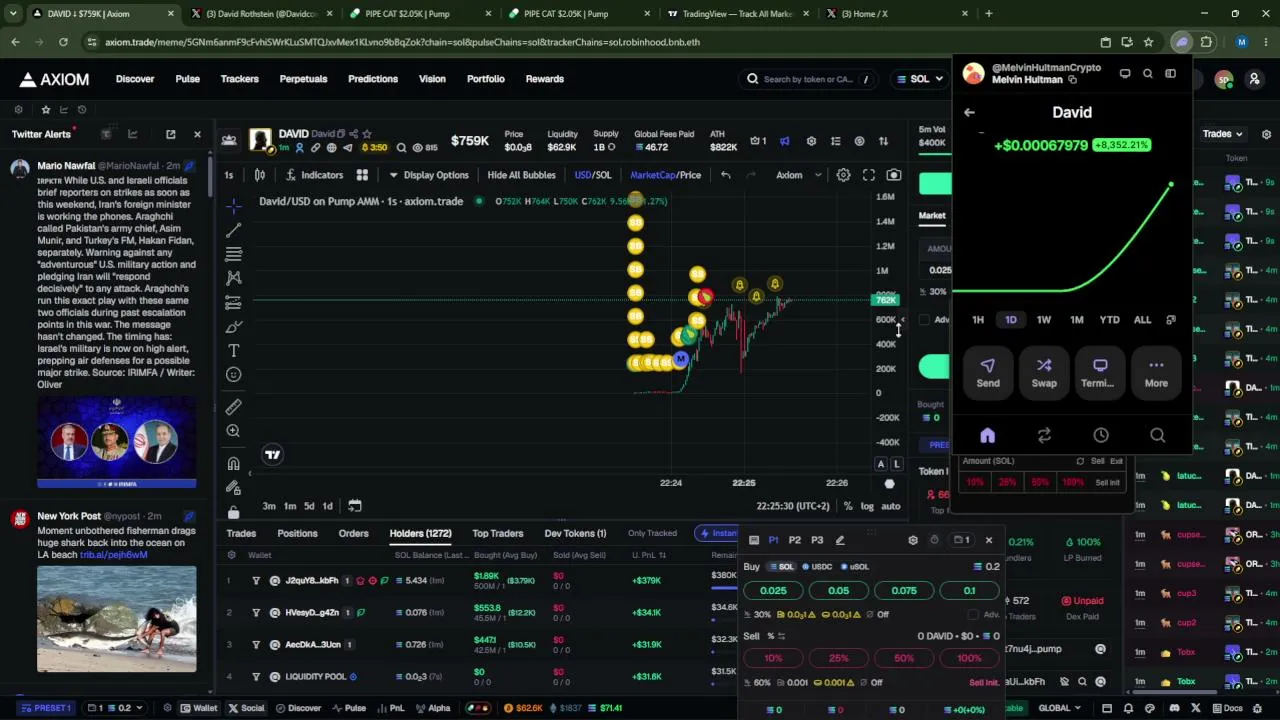Select the ruler measure tool
This screenshot has height=720, width=1280.
(x=233, y=407)
